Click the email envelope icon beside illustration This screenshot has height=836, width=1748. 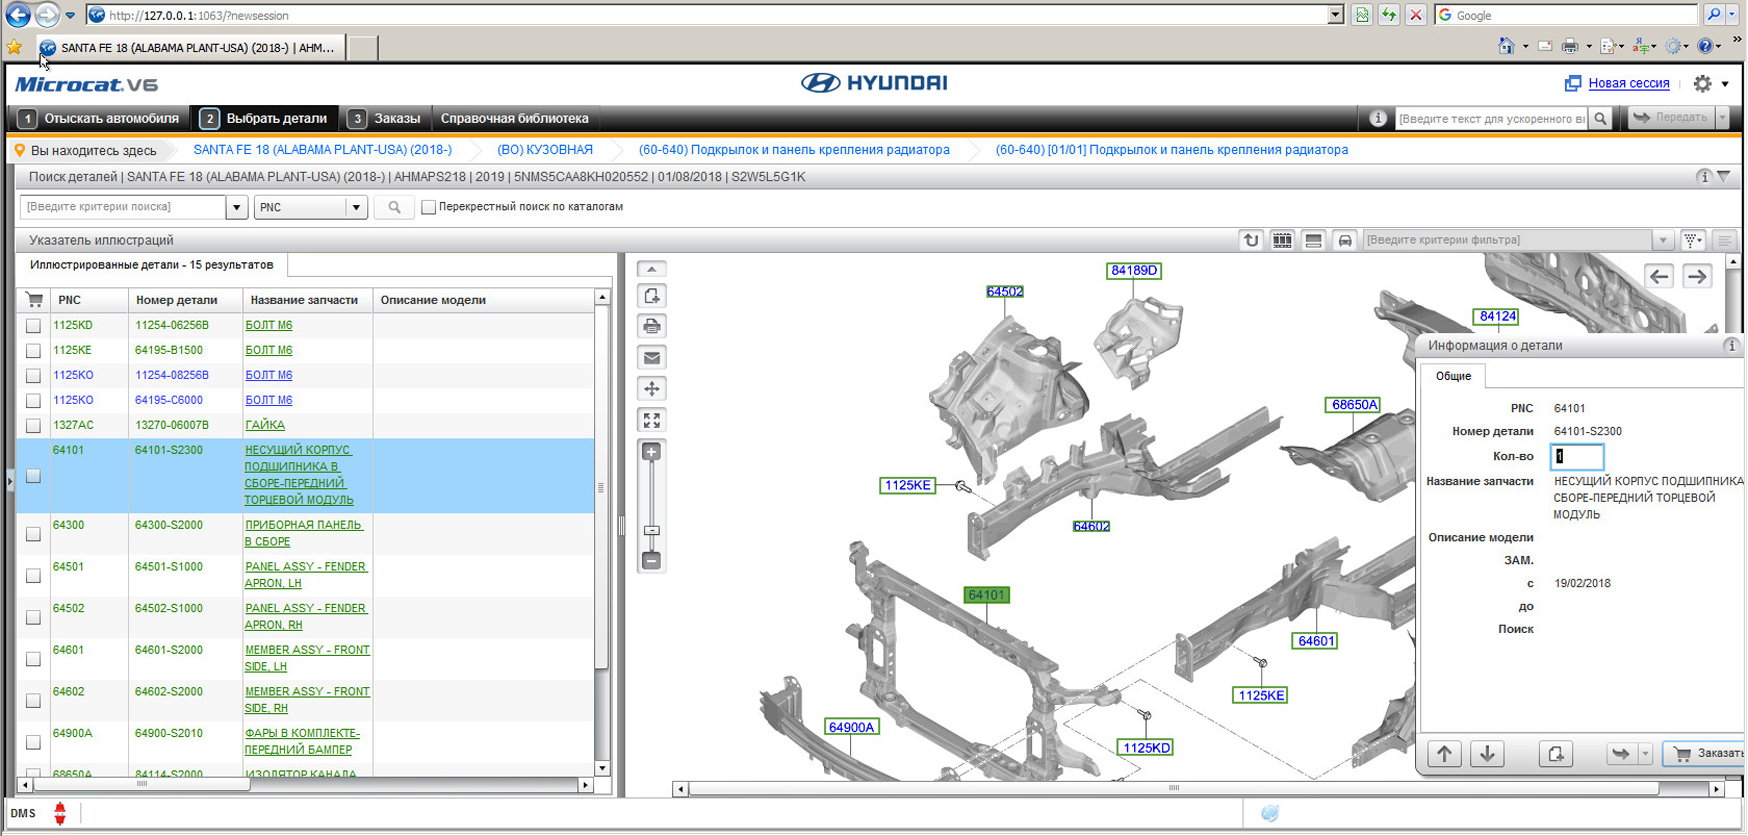[x=652, y=358]
